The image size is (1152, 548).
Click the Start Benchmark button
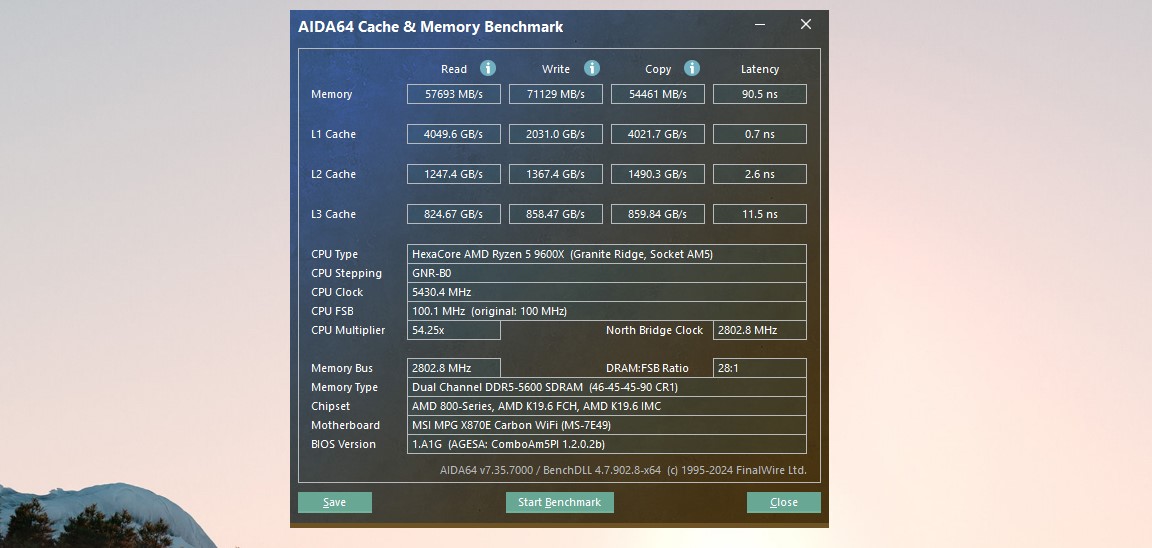559,502
